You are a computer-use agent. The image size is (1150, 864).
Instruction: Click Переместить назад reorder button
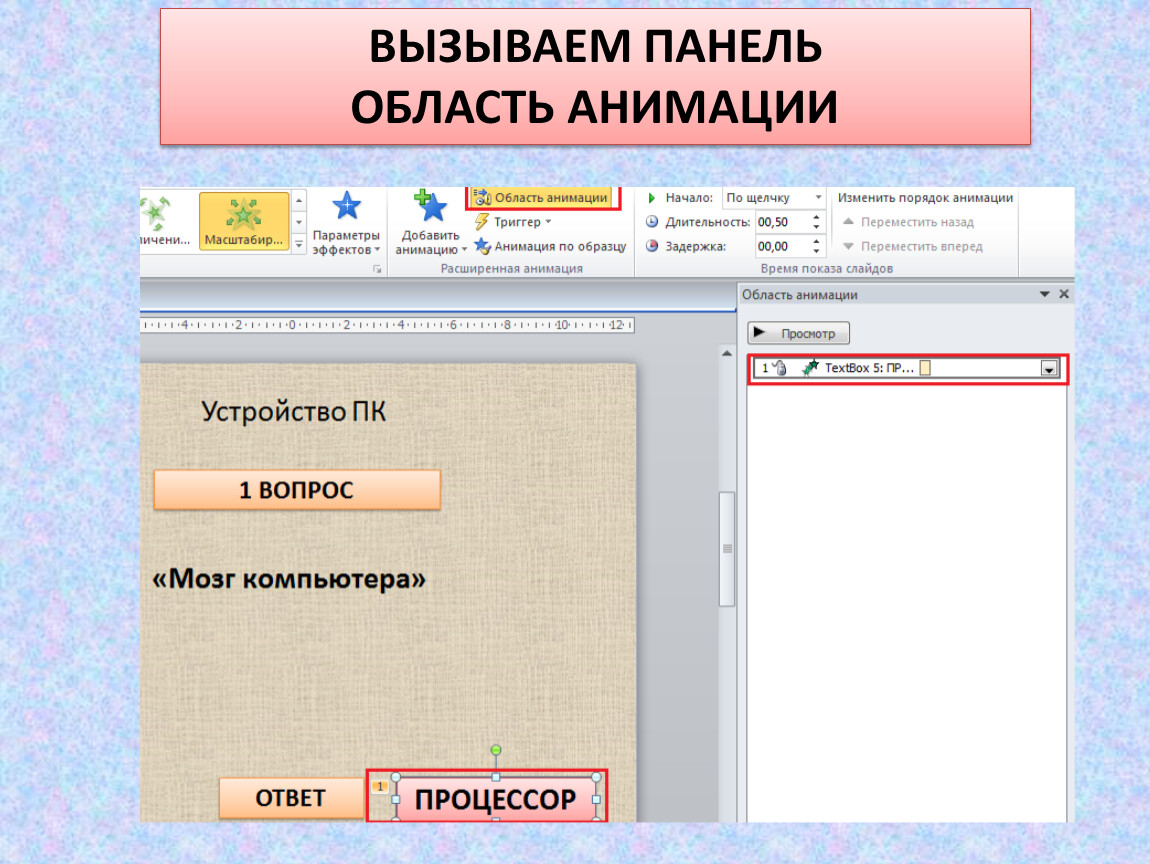(908, 222)
